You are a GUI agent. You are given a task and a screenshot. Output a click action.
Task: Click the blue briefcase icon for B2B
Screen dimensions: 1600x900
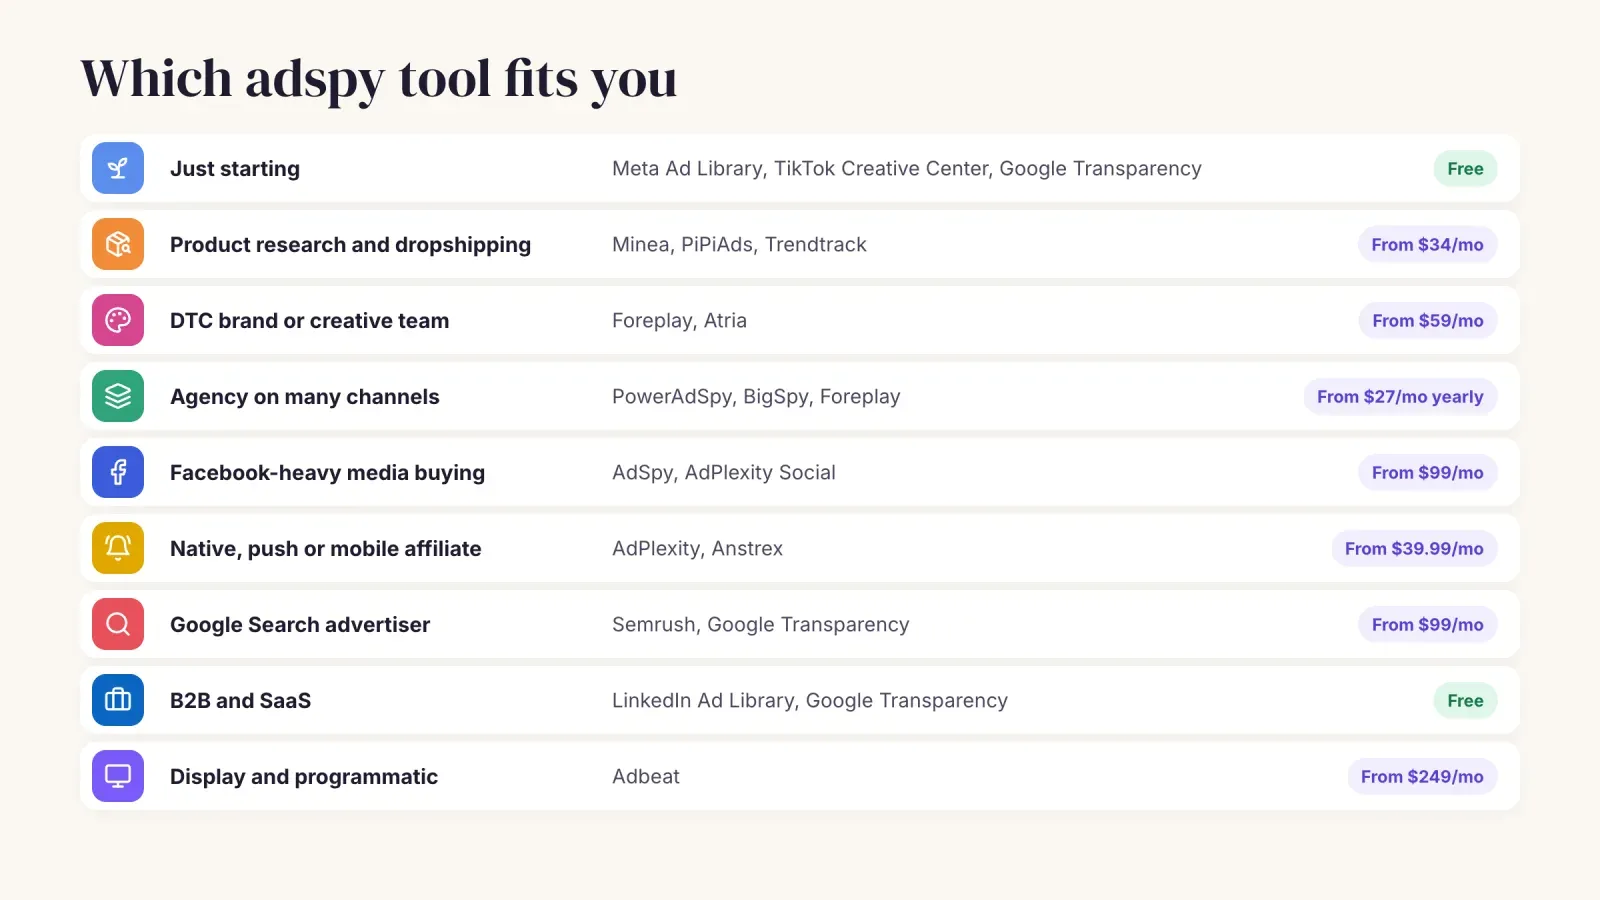coord(118,700)
